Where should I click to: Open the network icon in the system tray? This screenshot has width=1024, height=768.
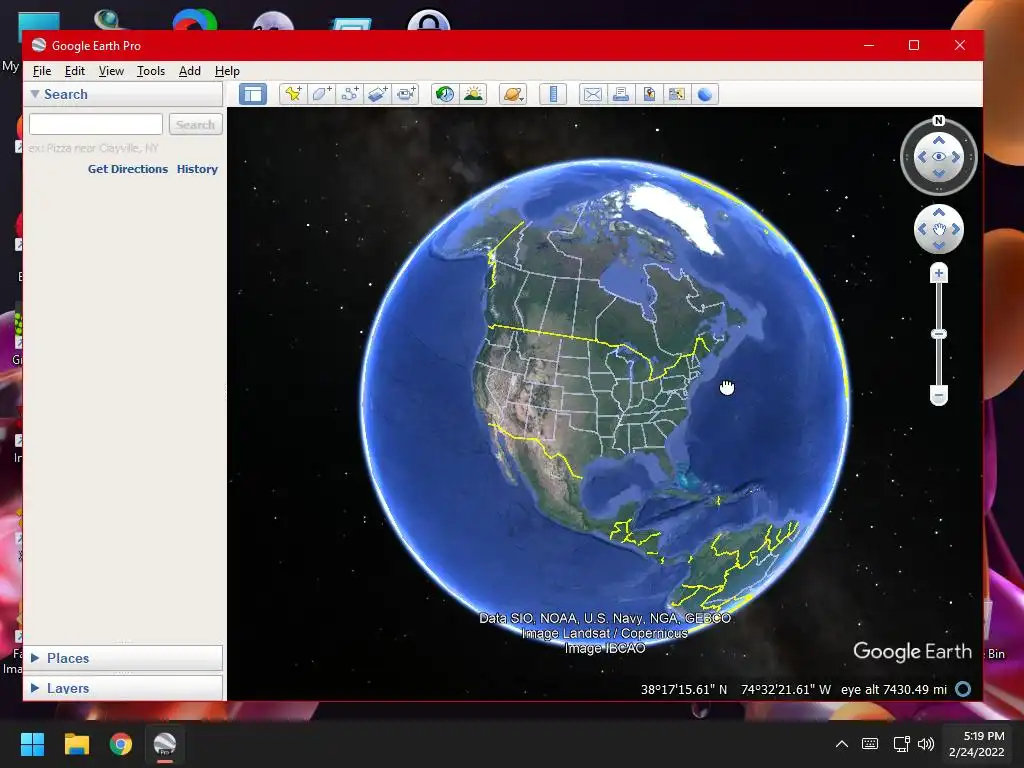point(902,744)
